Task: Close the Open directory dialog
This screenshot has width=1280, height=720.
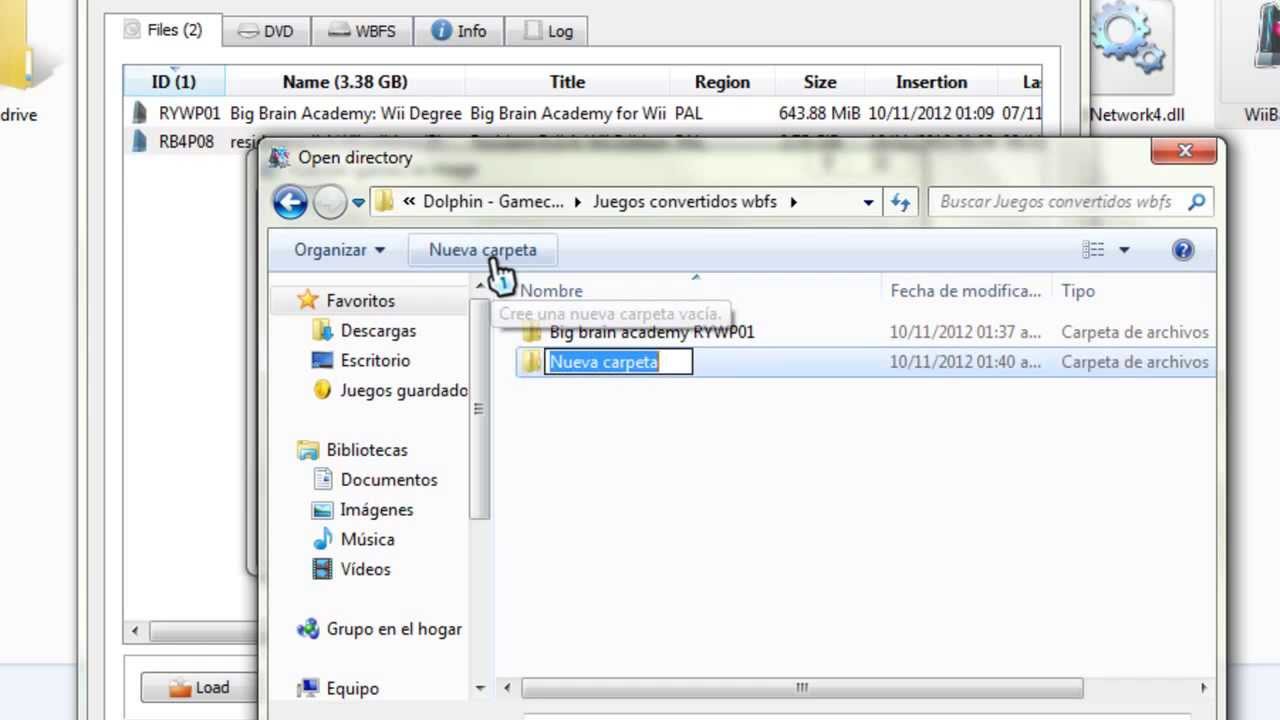Action: tap(1185, 151)
